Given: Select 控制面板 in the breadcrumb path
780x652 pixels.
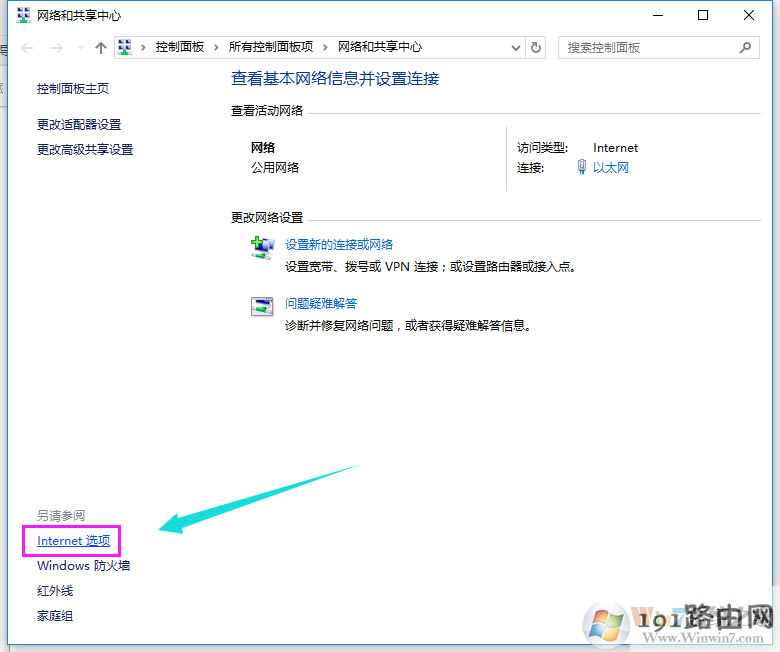Looking at the screenshot, I should click(x=181, y=48).
